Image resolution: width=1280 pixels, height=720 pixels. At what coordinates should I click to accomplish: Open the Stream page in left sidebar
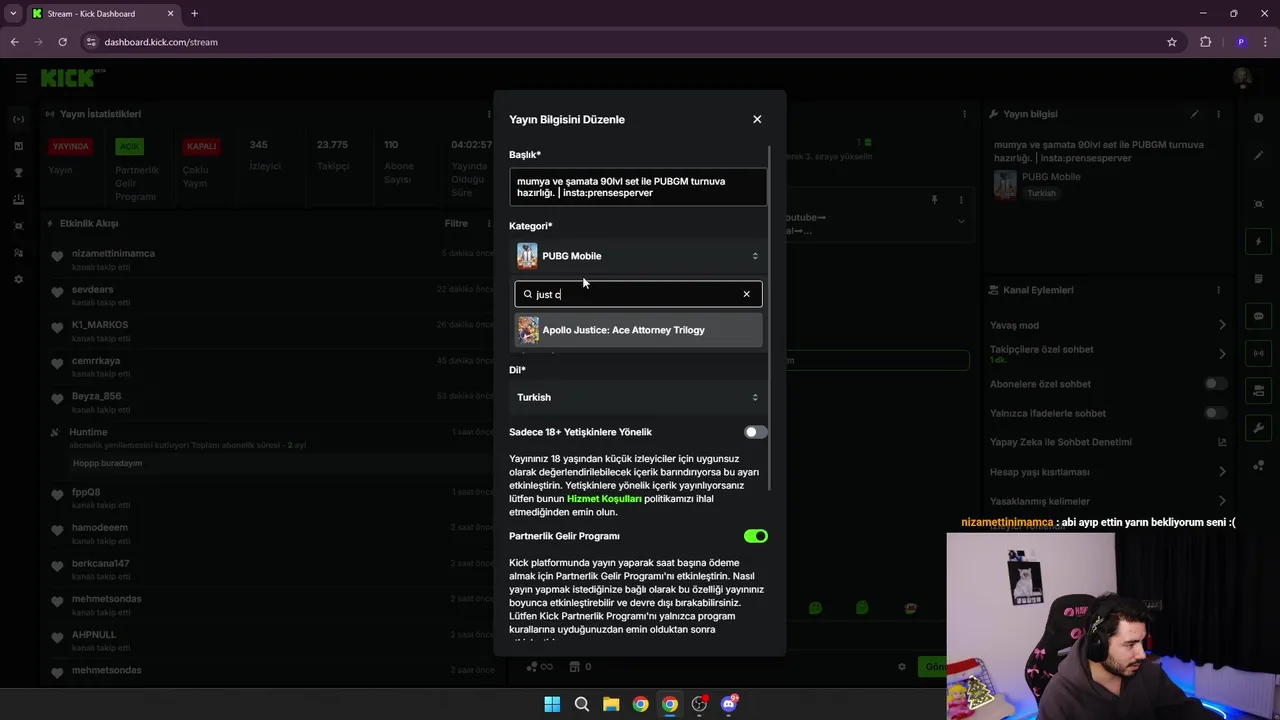coord(18,119)
